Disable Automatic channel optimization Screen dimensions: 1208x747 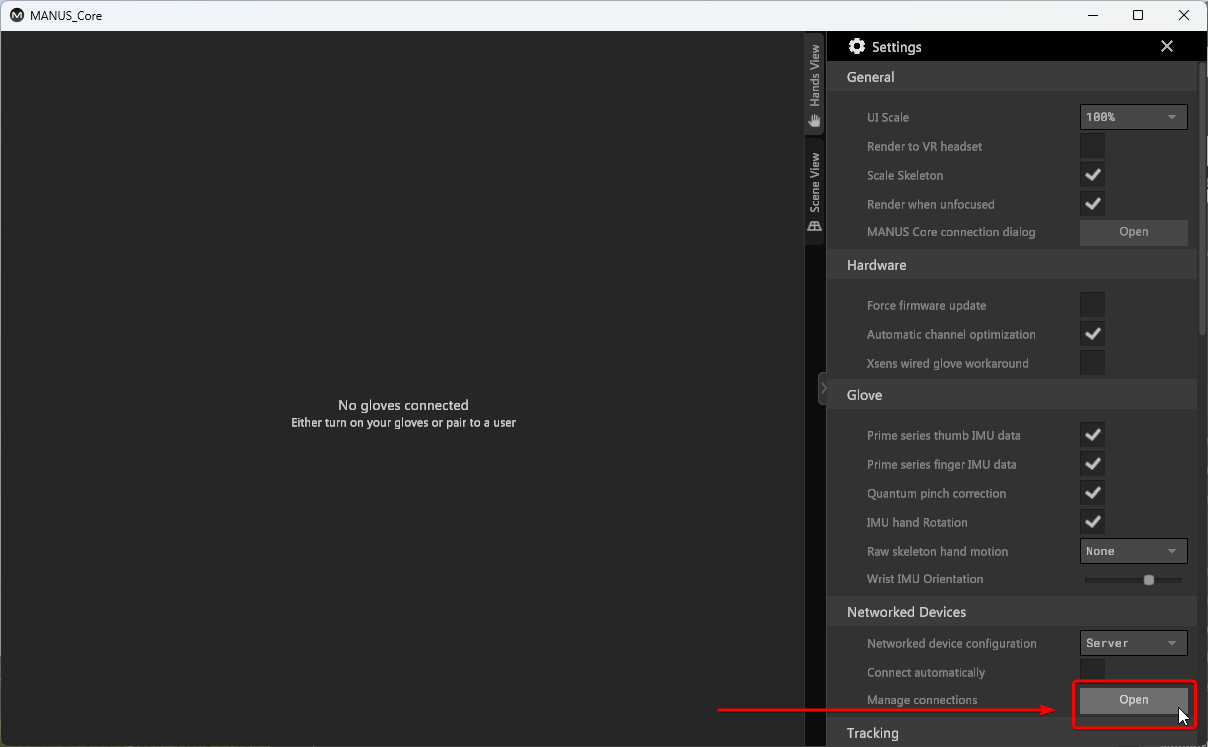point(1093,334)
